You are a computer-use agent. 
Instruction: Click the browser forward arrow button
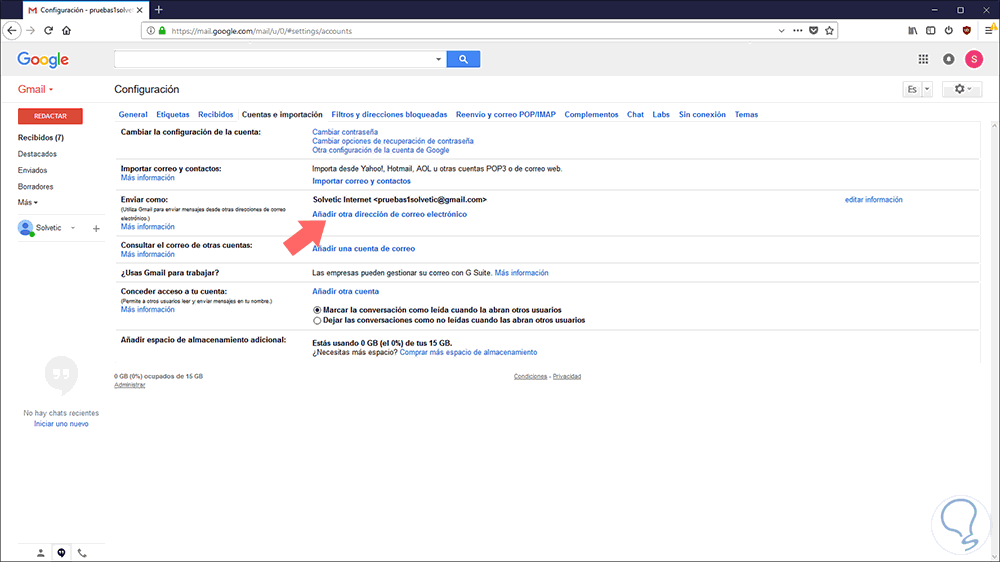pyautogui.click(x=30, y=31)
